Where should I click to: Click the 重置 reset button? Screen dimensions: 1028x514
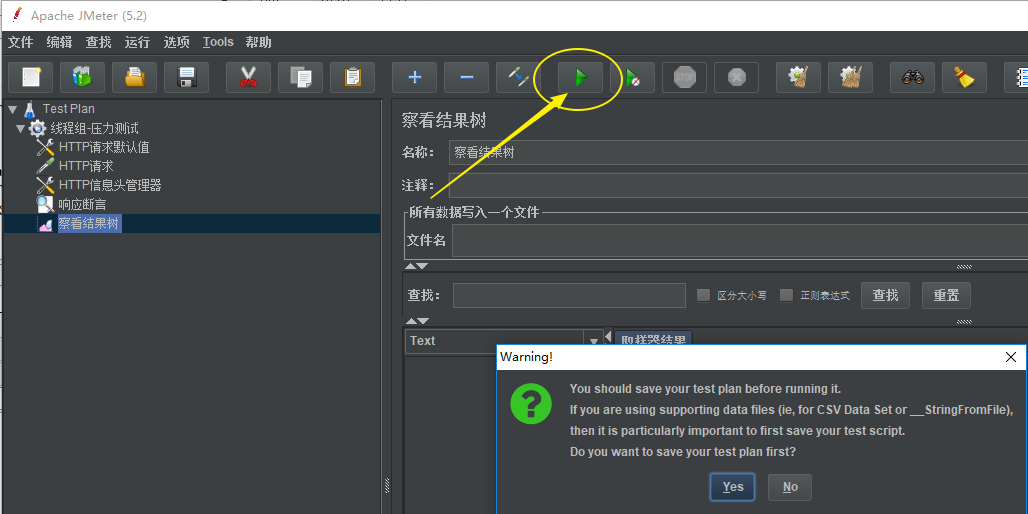pyautogui.click(x=946, y=295)
